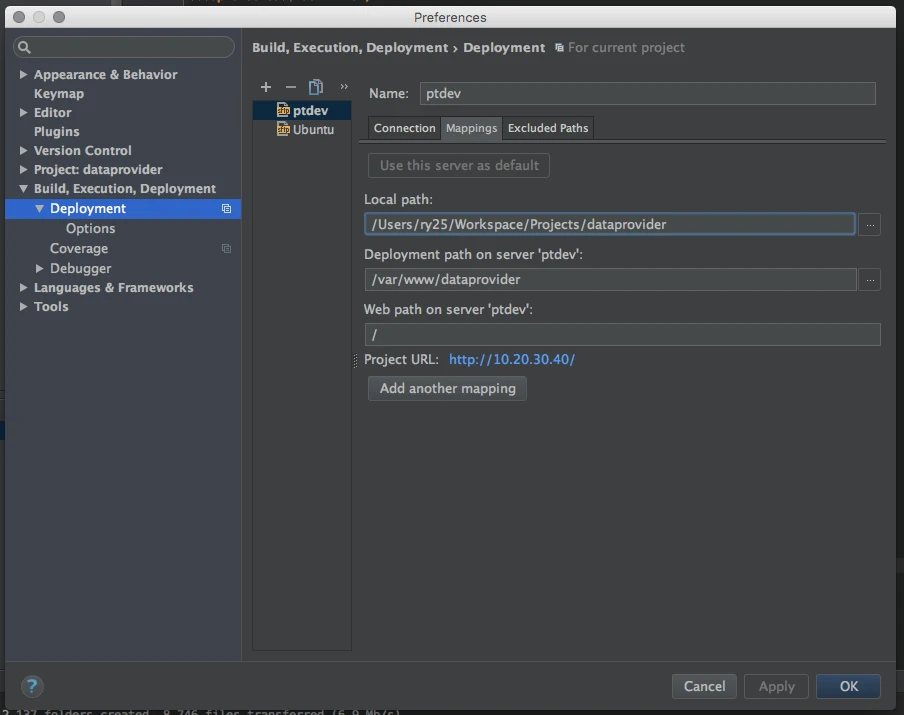Expand the Tools section
Viewport: 904px width, 715px height.
(23, 306)
